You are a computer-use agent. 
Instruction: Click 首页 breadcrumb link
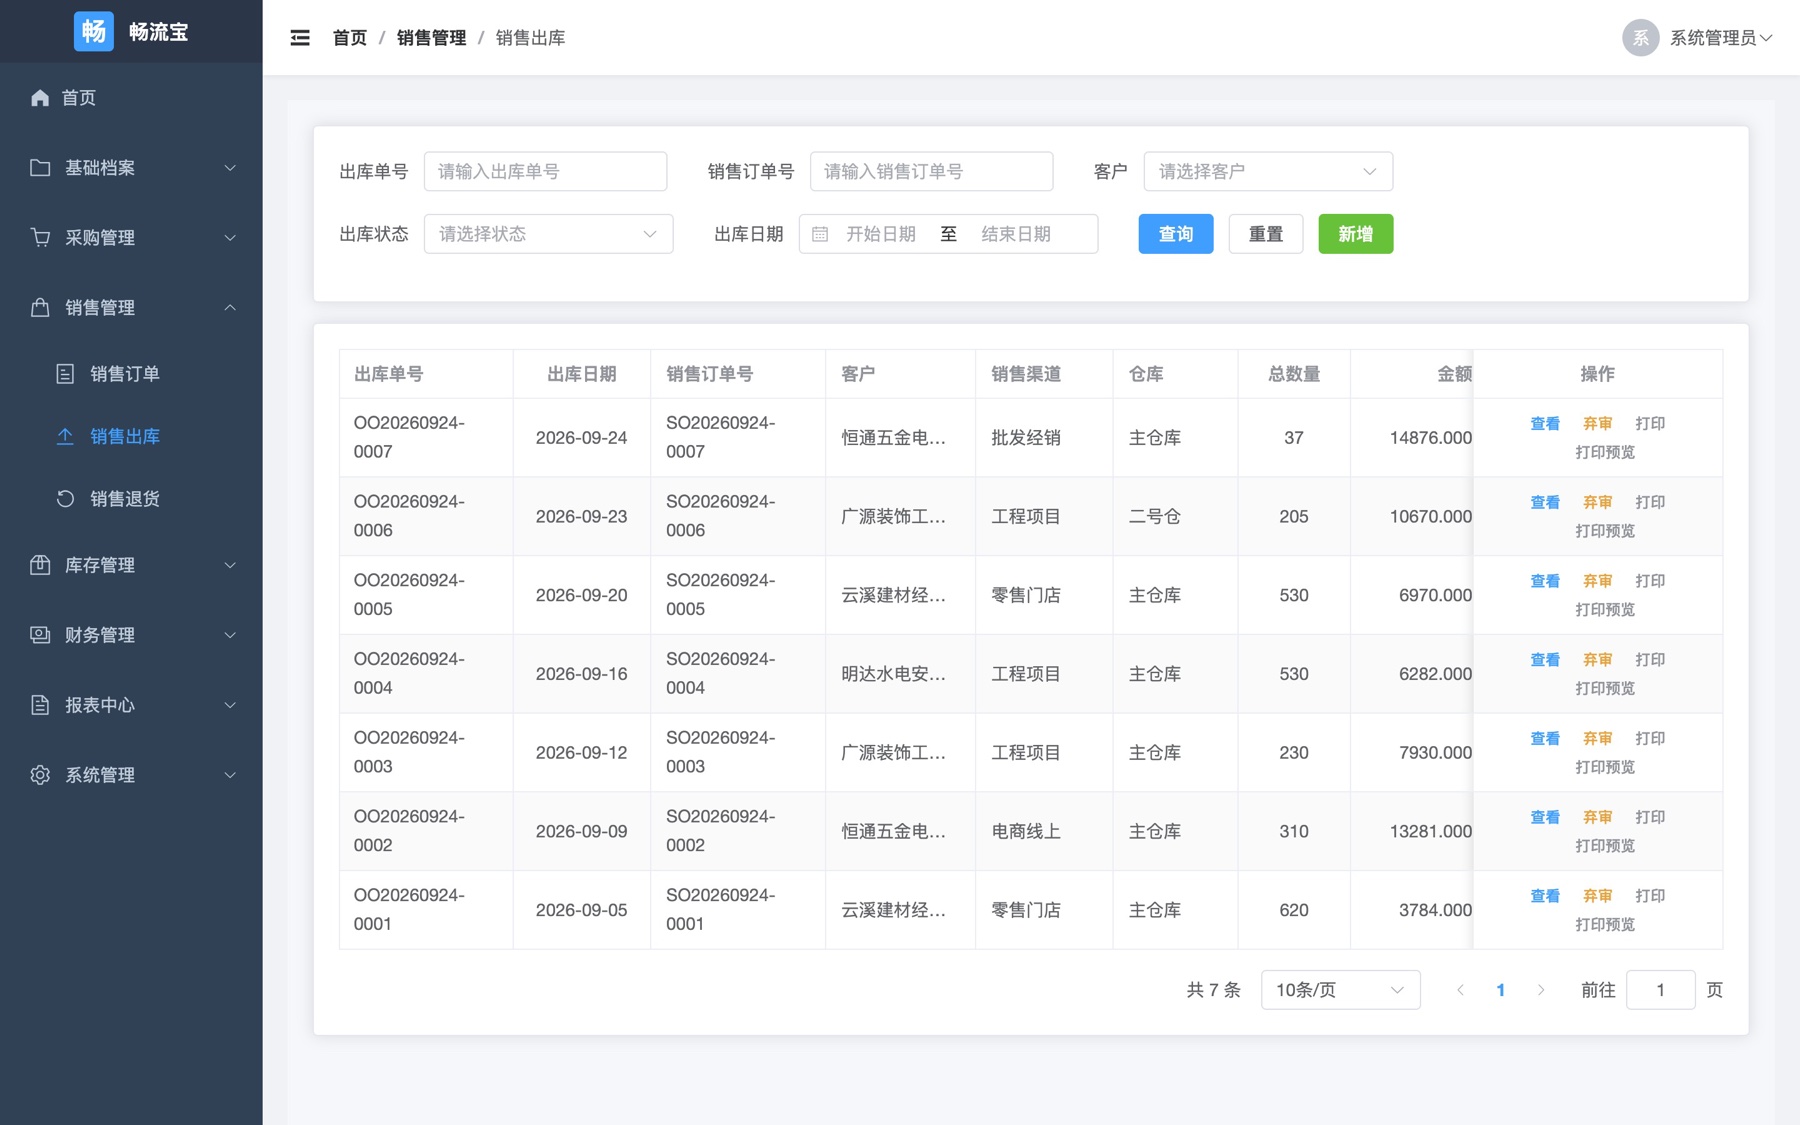click(x=349, y=38)
